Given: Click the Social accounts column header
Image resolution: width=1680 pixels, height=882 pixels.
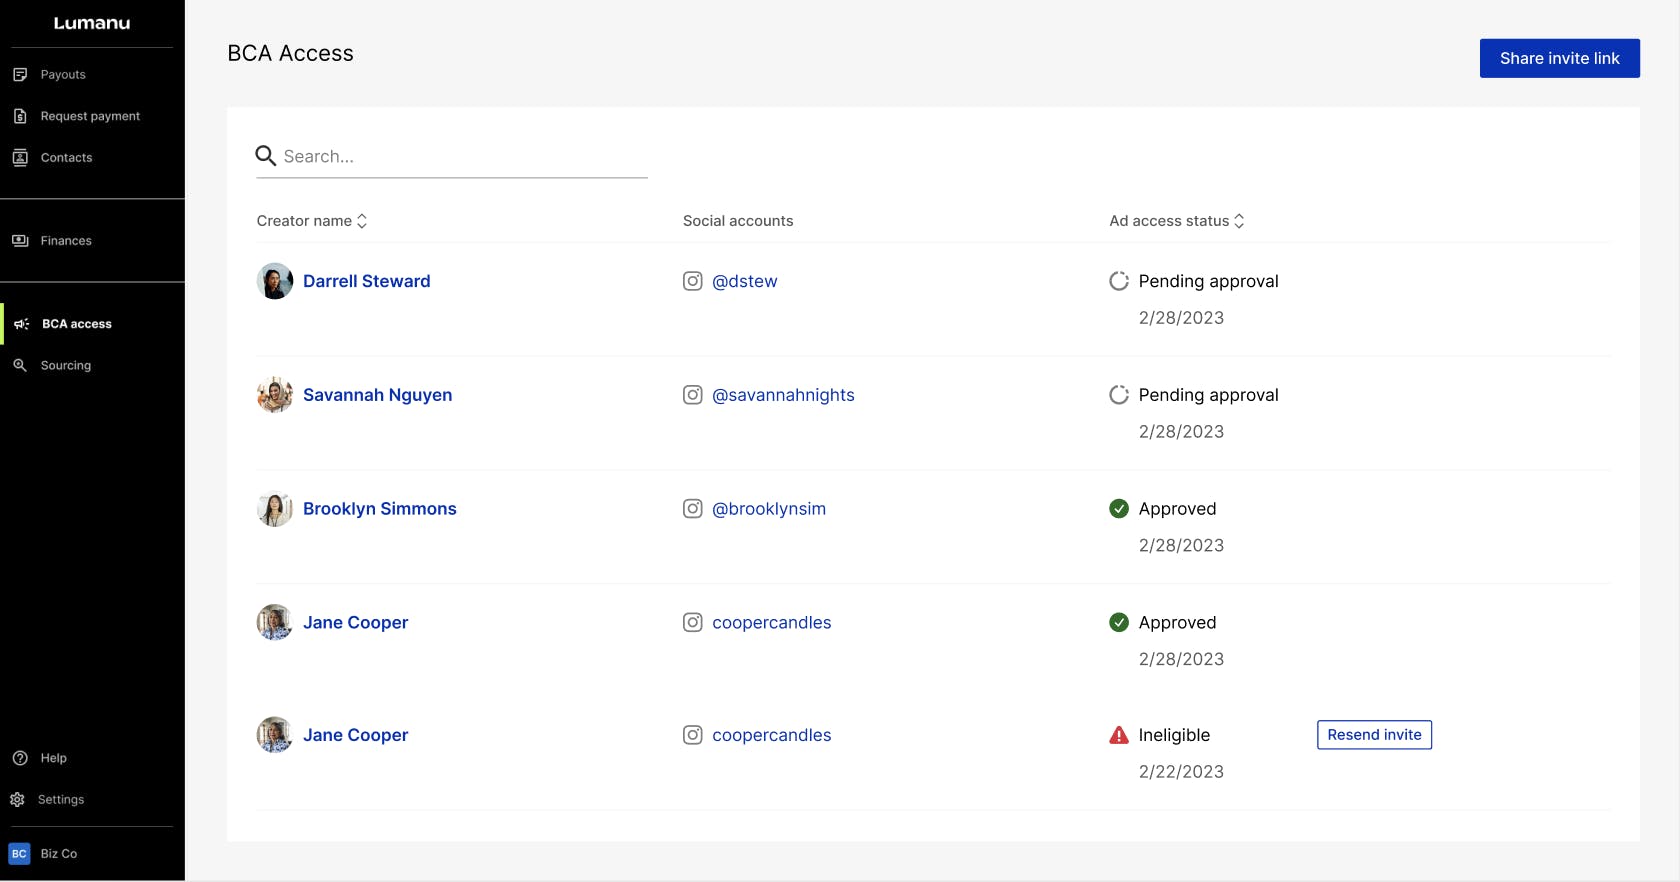Looking at the screenshot, I should pos(738,221).
